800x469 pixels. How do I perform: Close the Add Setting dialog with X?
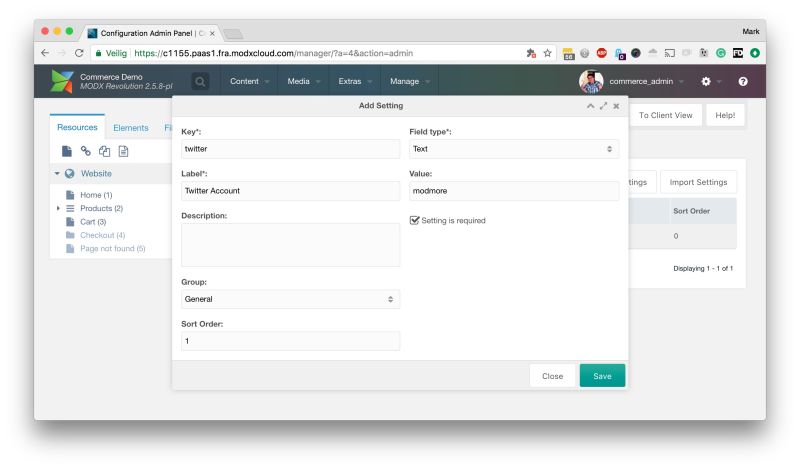616,106
